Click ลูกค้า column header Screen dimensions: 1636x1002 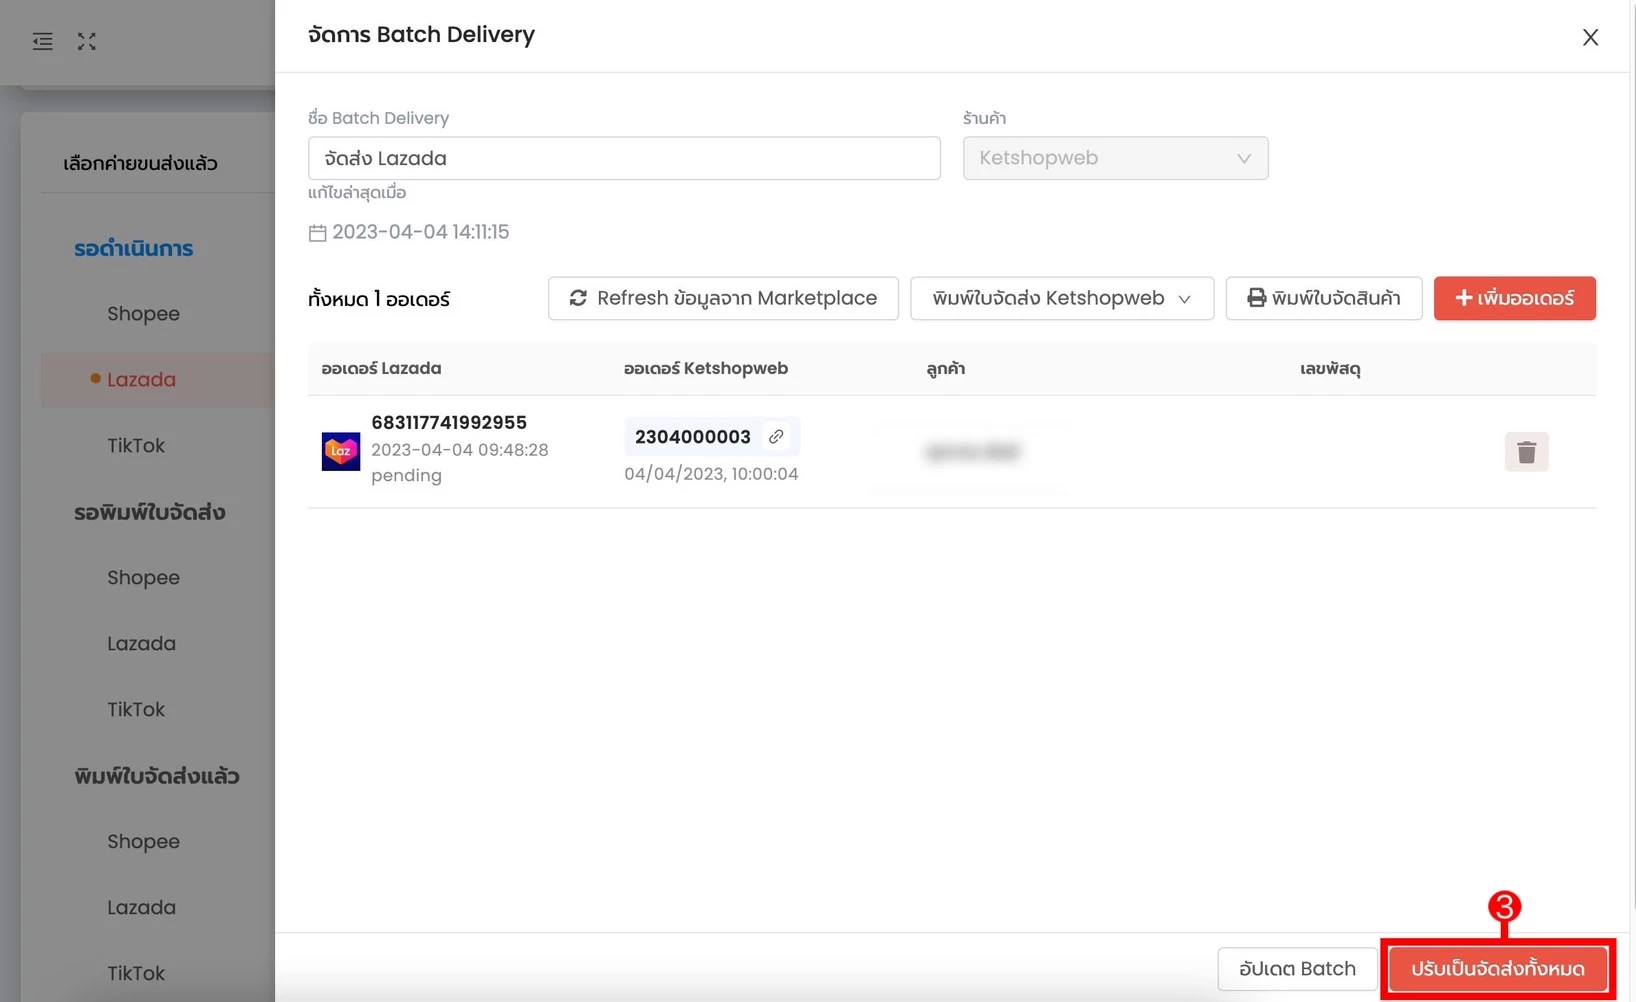click(945, 369)
